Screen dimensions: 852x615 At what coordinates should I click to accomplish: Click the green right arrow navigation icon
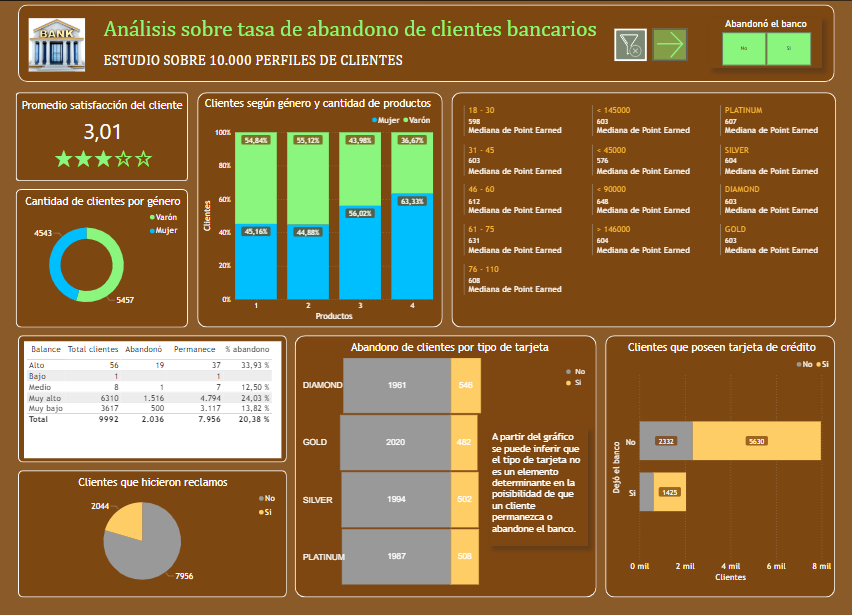[x=670, y=45]
